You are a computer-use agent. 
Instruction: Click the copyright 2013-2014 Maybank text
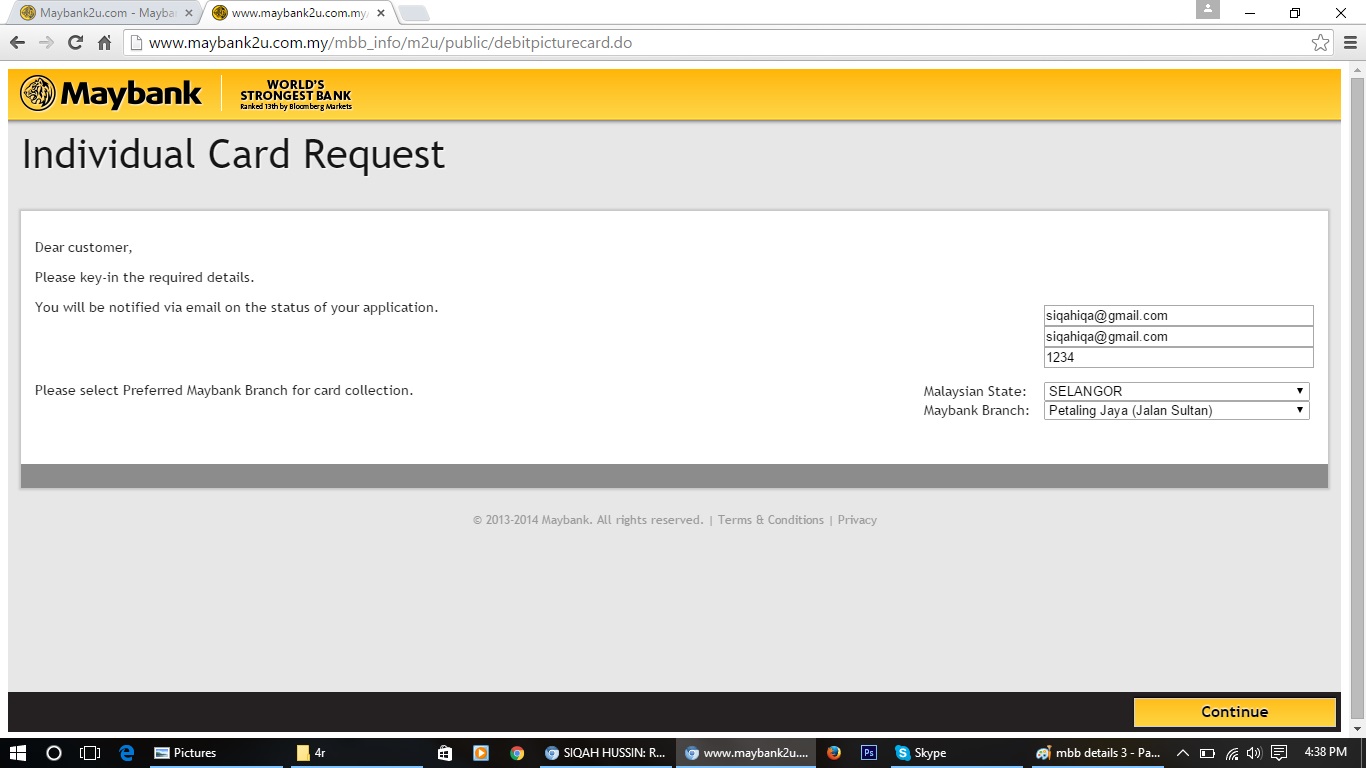click(588, 520)
